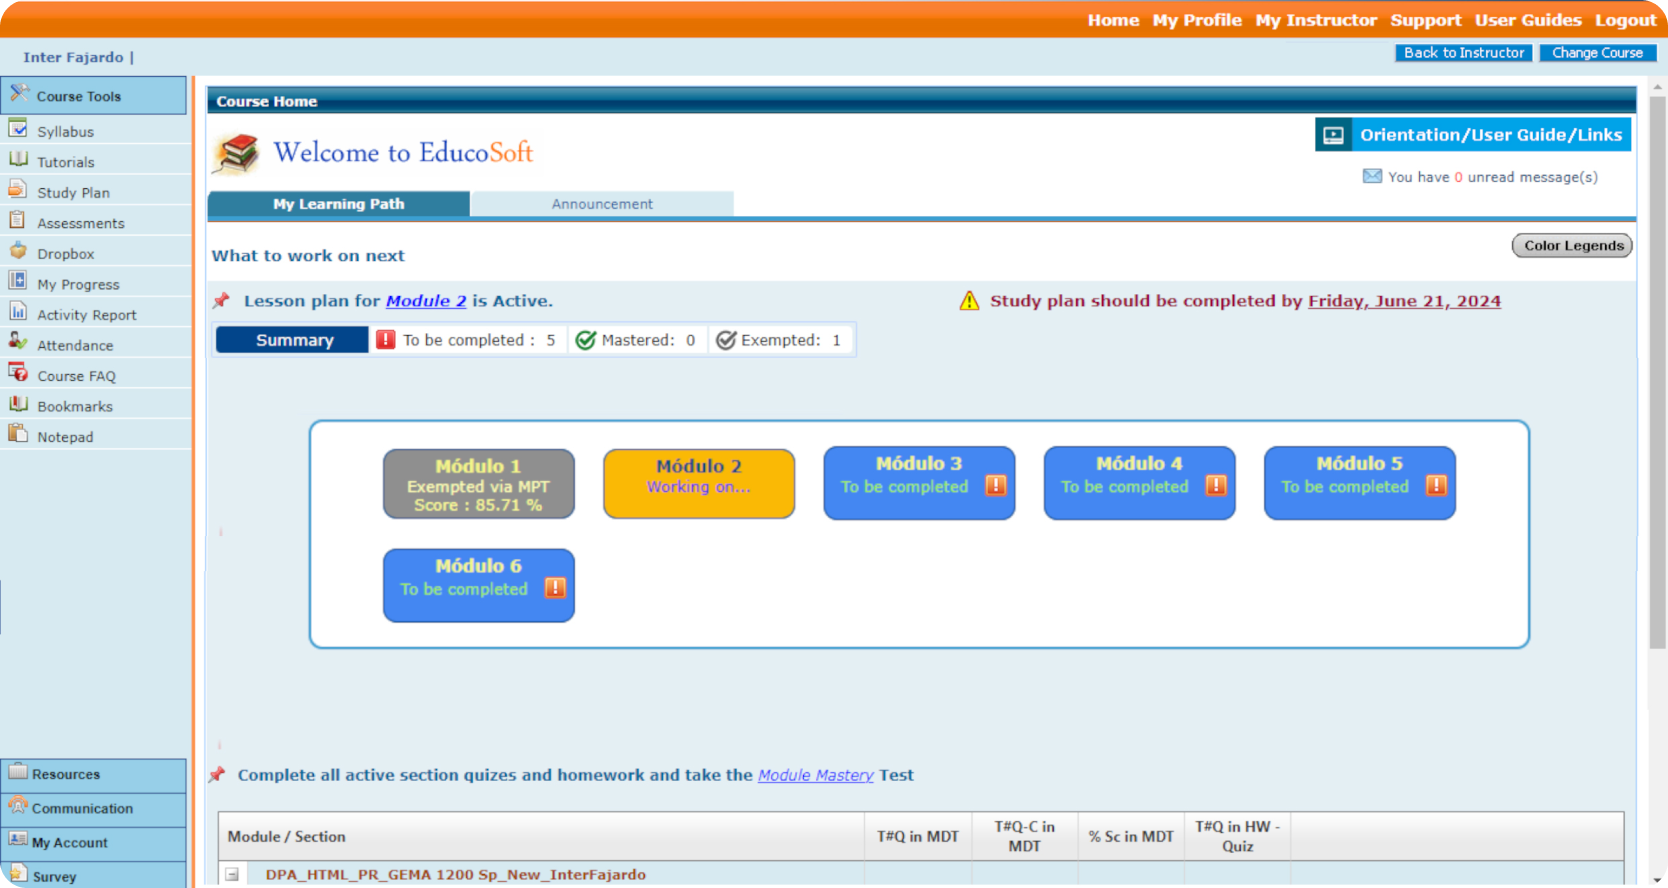Switch to My Learning Path tab
The height and width of the screenshot is (888, 1668).
(x=339, y=204)
